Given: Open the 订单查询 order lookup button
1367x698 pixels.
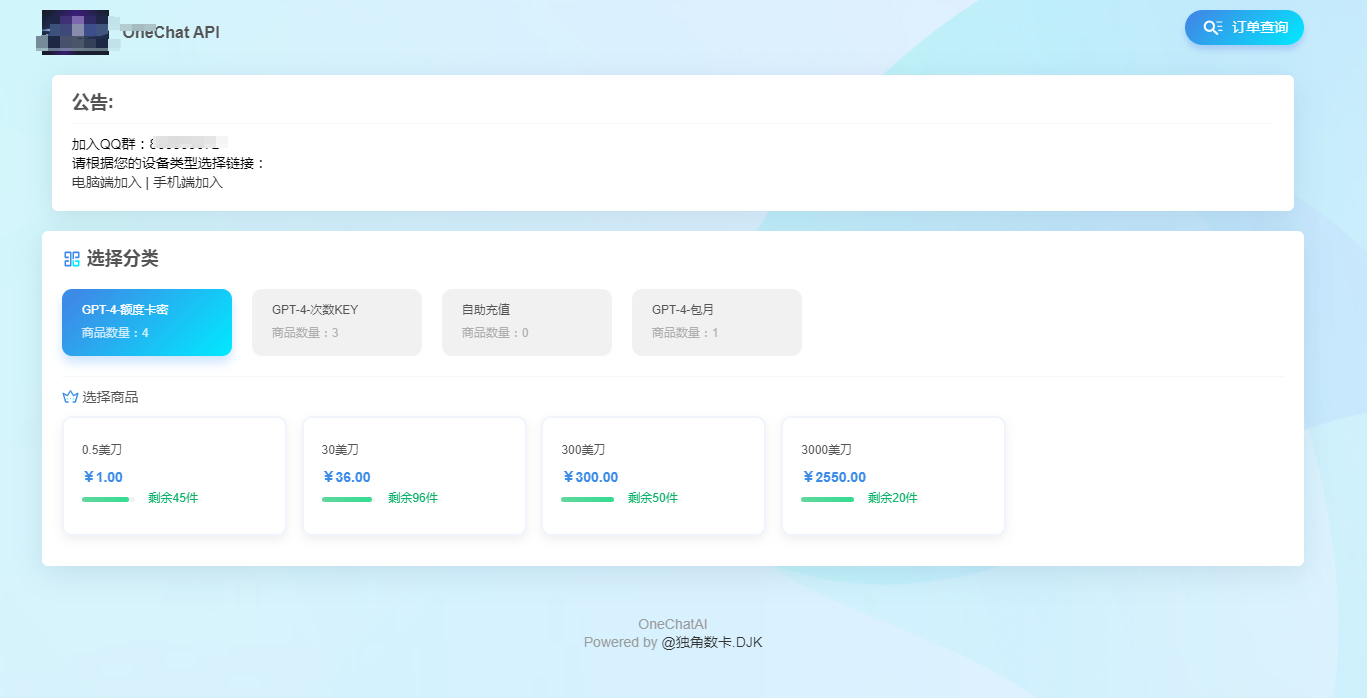Looking at the screenshot, I should [x=1244, y=27].
